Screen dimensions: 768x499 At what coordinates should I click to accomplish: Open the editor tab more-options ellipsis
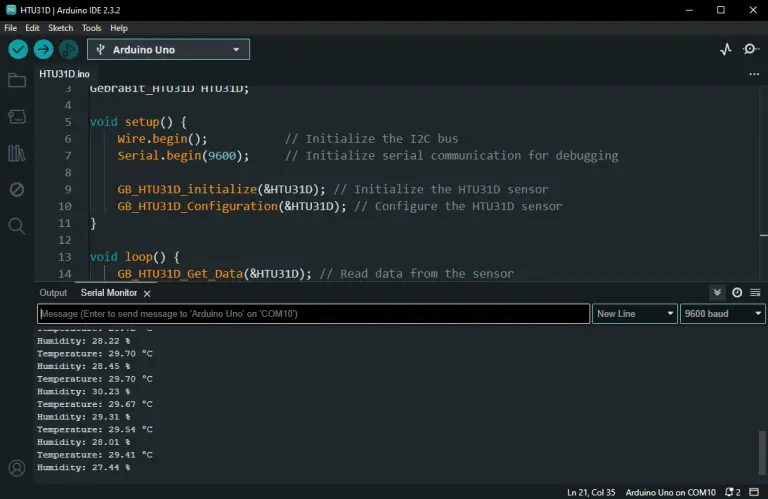754,74
